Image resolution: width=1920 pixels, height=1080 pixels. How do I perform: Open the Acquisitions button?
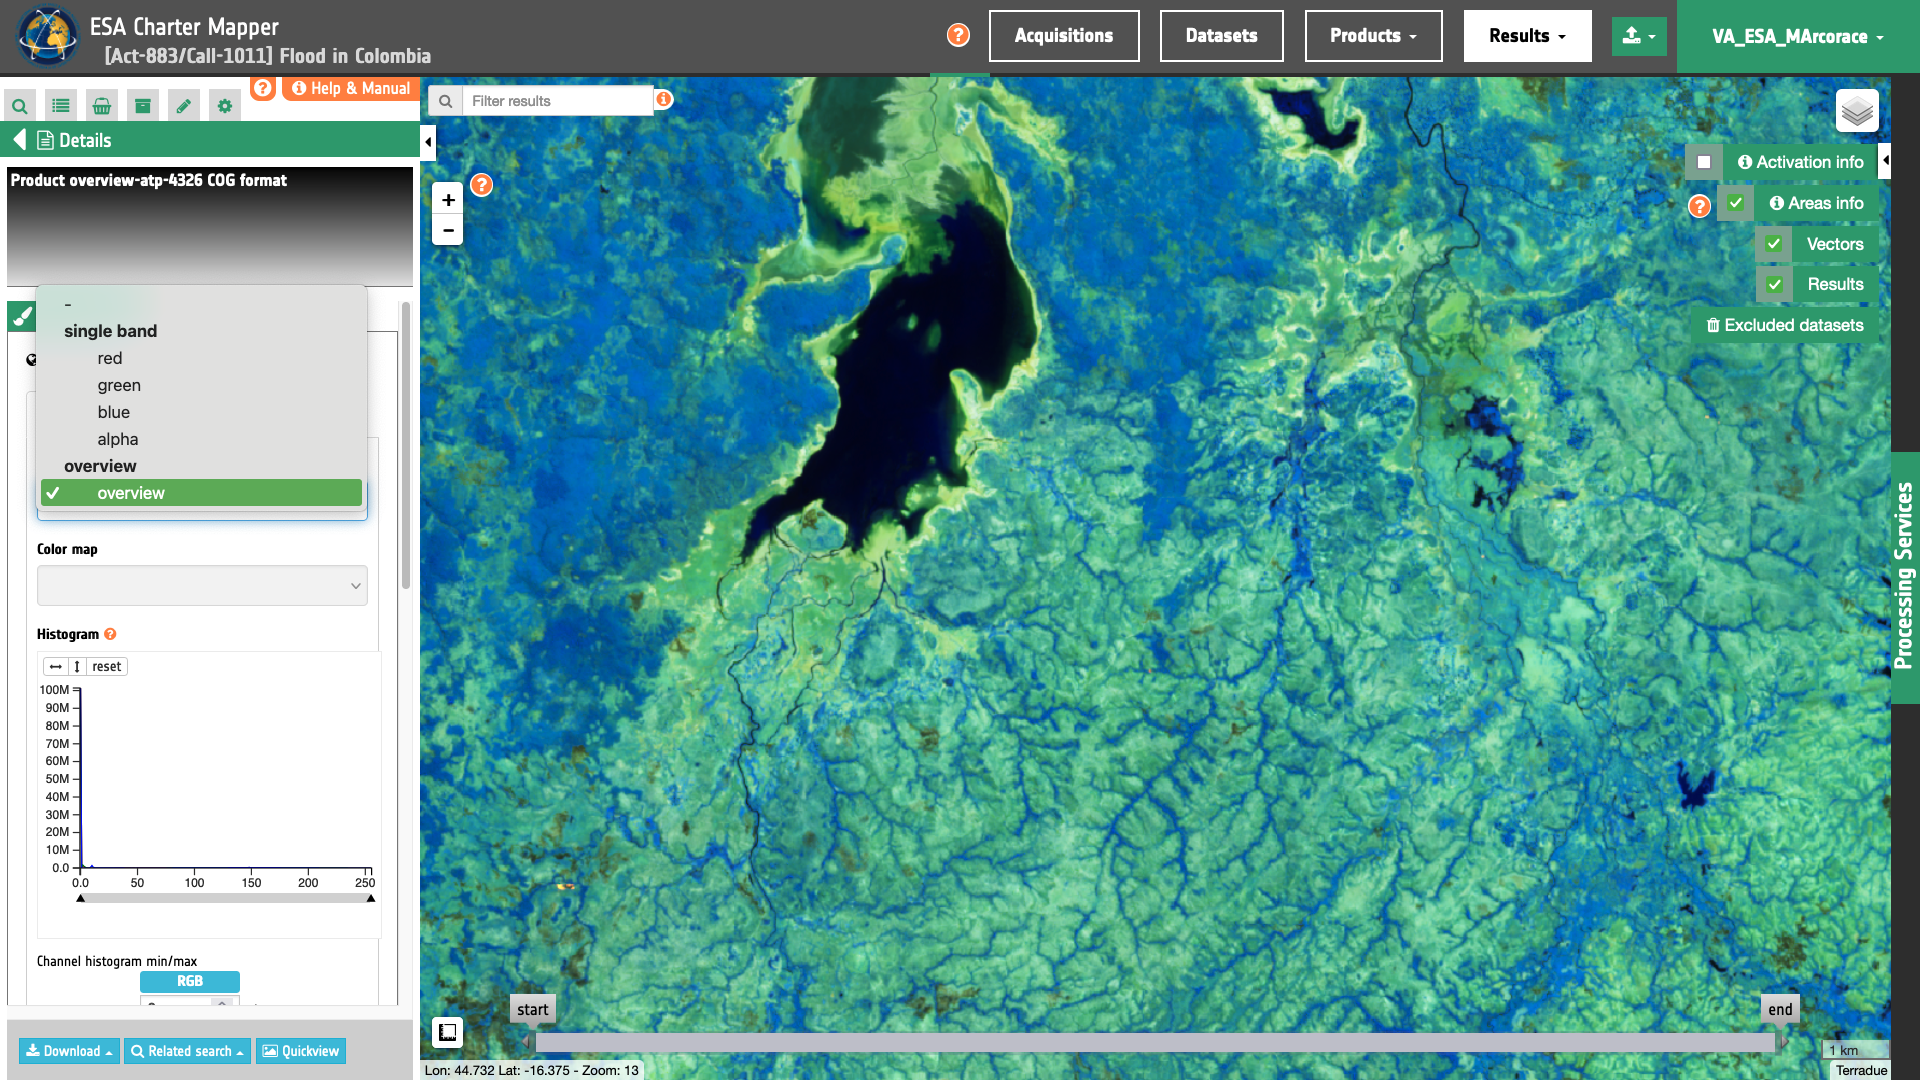(1064, 36)
